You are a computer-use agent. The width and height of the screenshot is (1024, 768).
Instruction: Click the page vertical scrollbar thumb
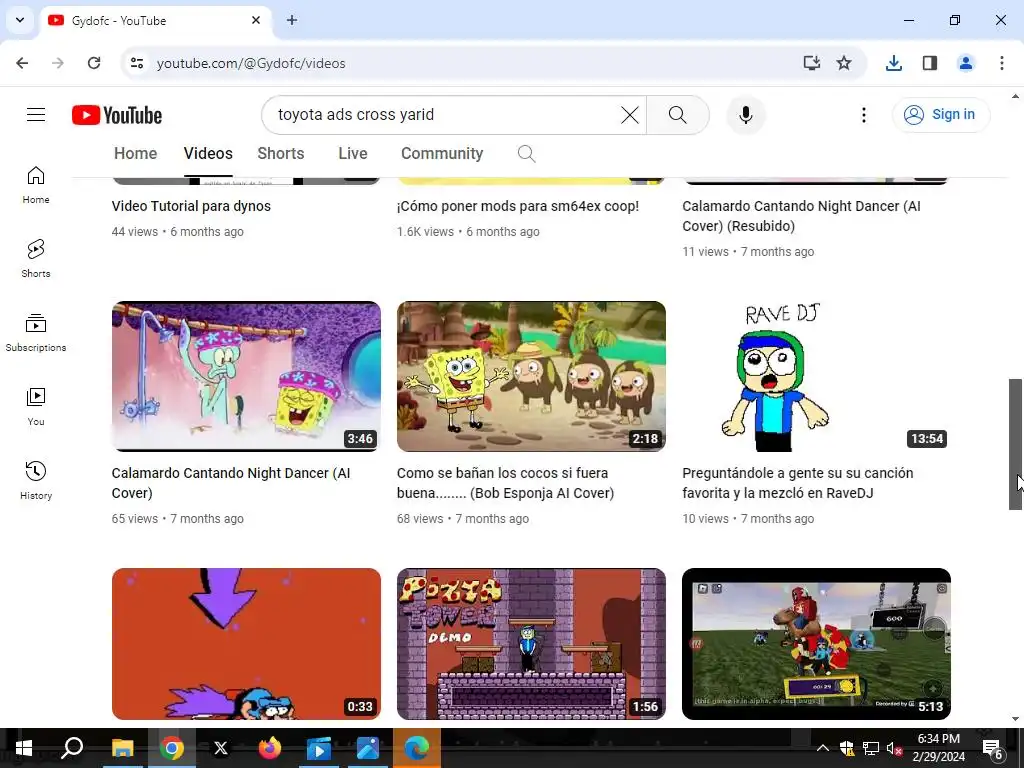coord(1015,444)
